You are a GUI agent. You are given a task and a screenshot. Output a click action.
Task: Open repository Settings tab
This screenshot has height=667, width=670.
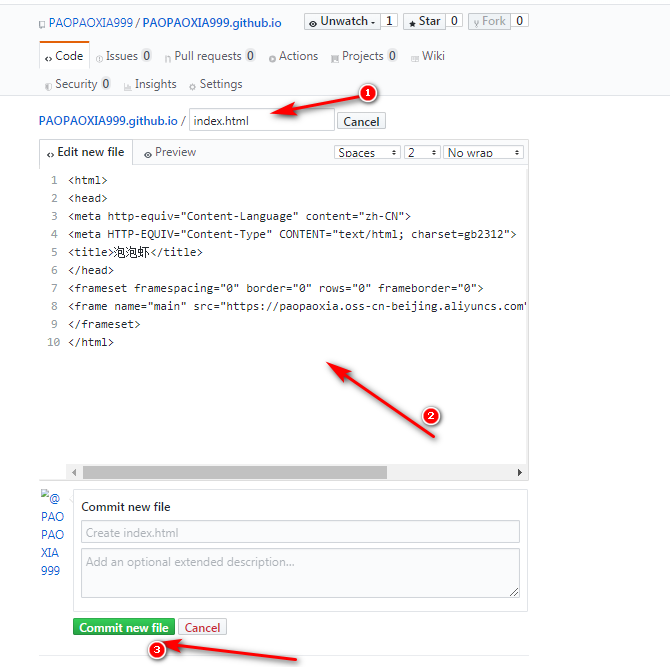tap(216, 84)
